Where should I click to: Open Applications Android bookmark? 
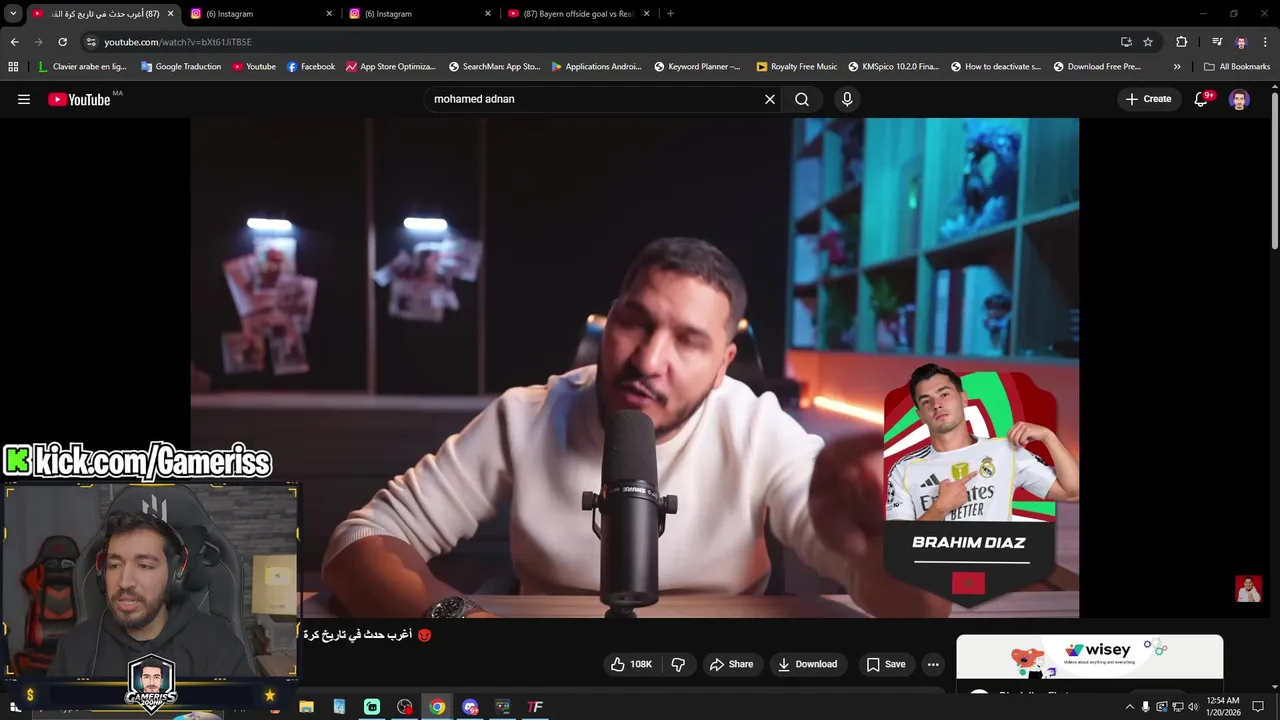597,67
